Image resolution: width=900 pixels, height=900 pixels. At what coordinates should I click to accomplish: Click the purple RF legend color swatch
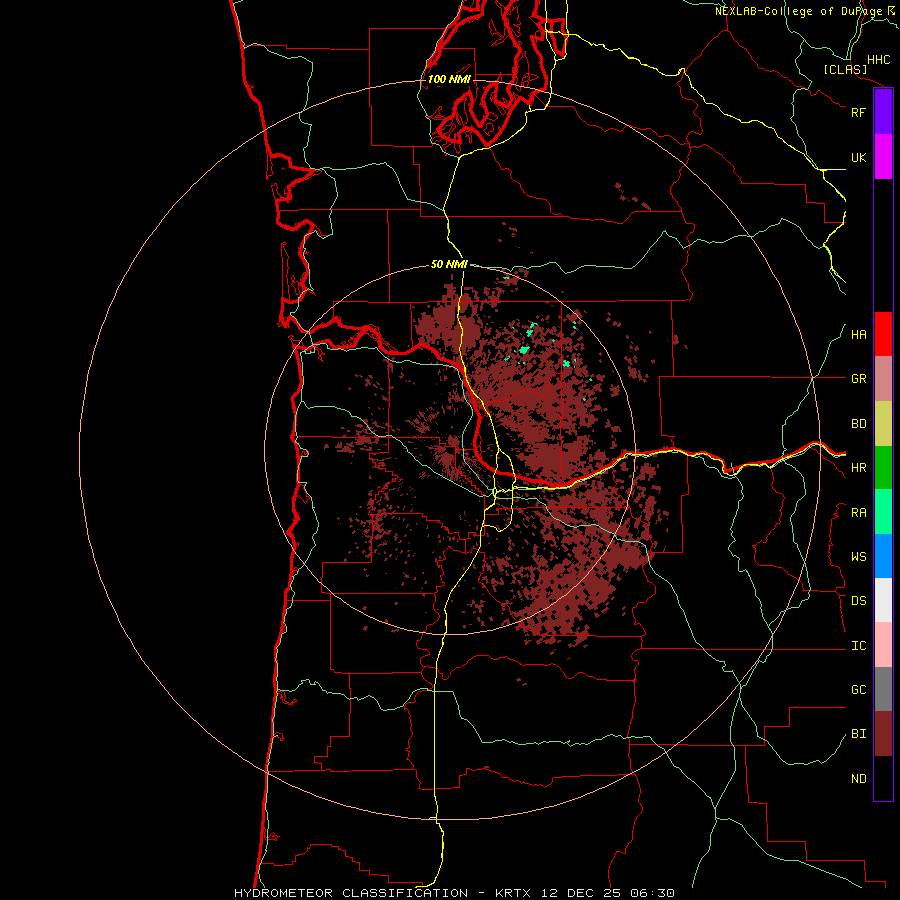coord(883,112)
